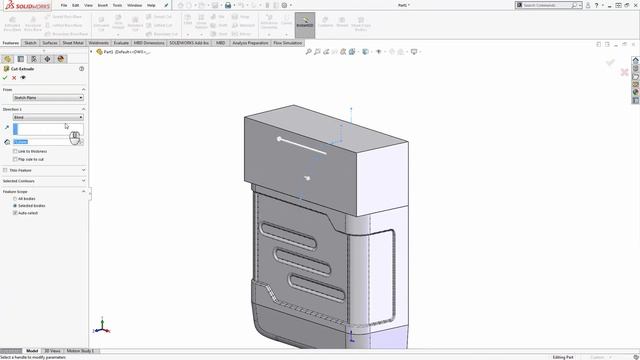Viewport: 640px width, 360px height.
Task: Open File Explorer folder icon in task pane
Action: click(x=636, y=76)
